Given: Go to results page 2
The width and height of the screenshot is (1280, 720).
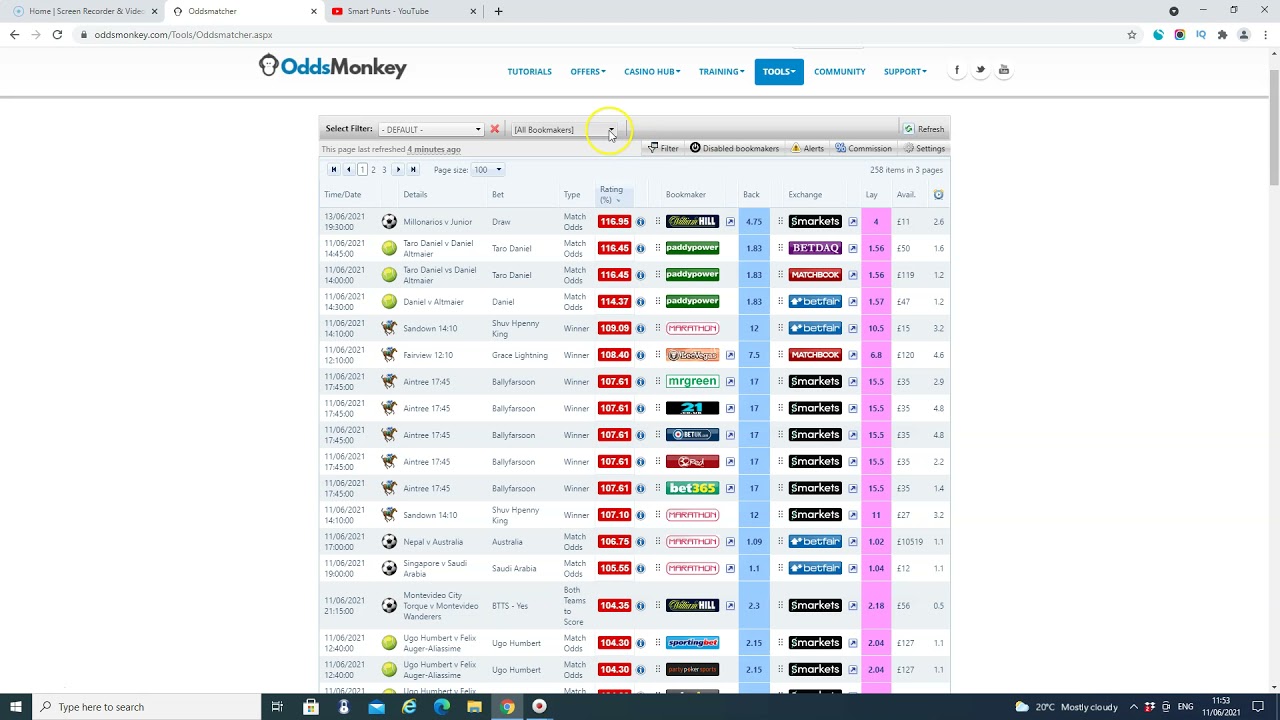Looking at the screenshot, I should click(373, 170).
